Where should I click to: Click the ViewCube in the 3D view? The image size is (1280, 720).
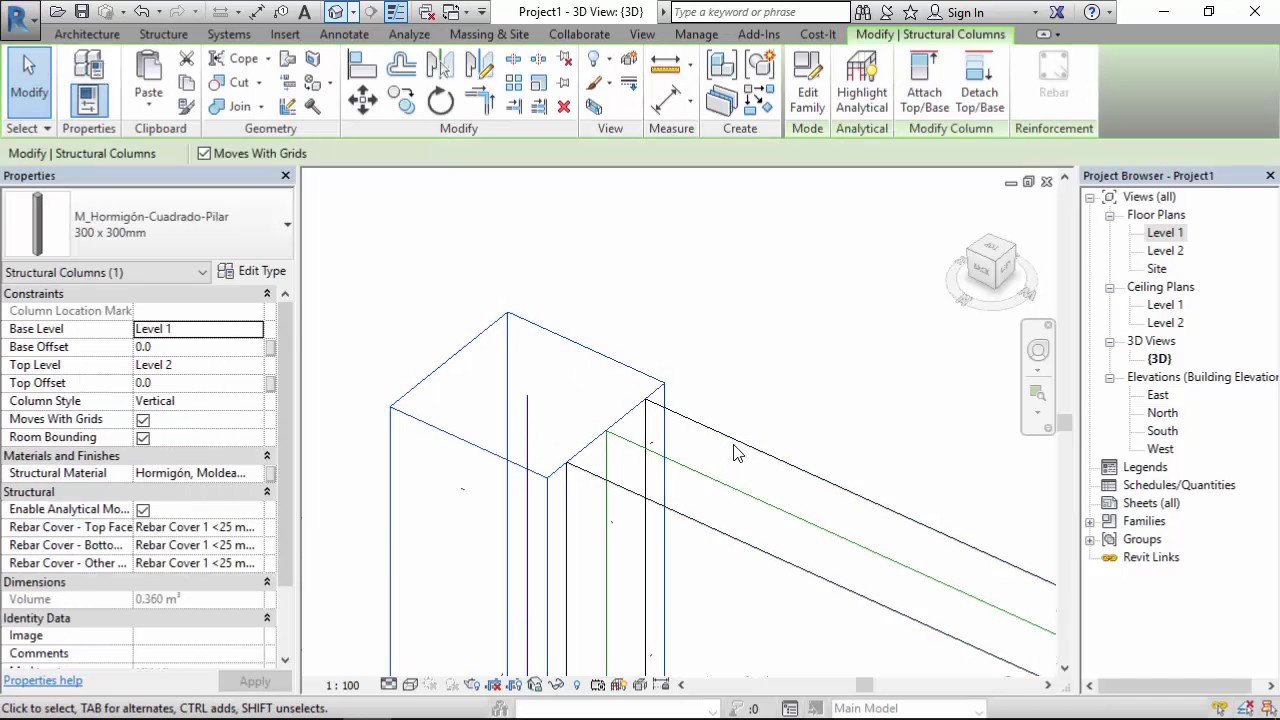(x=991, y=265)
